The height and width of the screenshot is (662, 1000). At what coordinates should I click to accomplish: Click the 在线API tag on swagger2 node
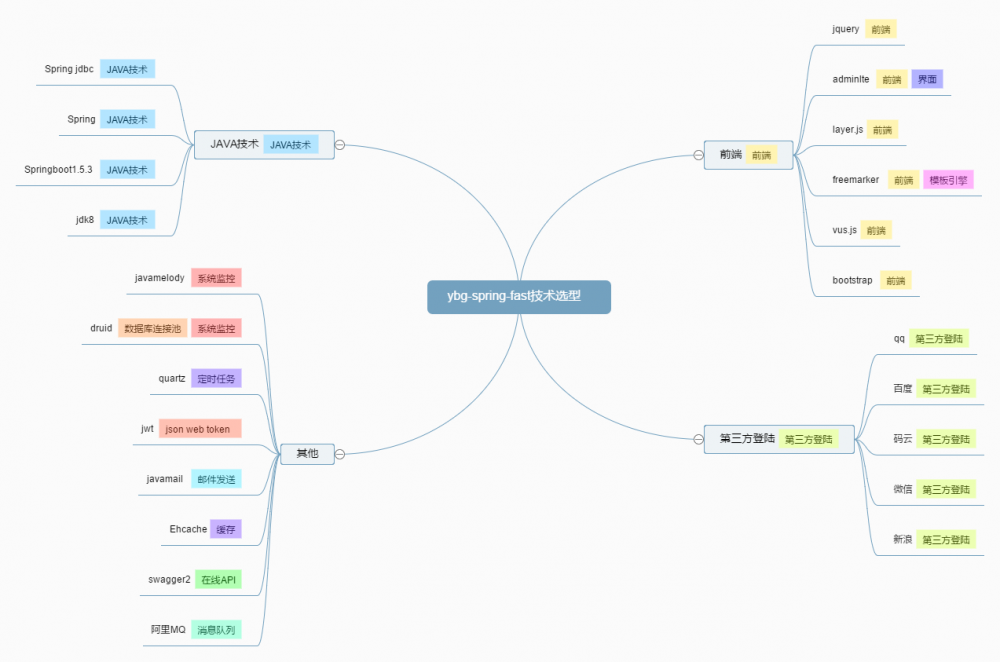coord(219,579)
